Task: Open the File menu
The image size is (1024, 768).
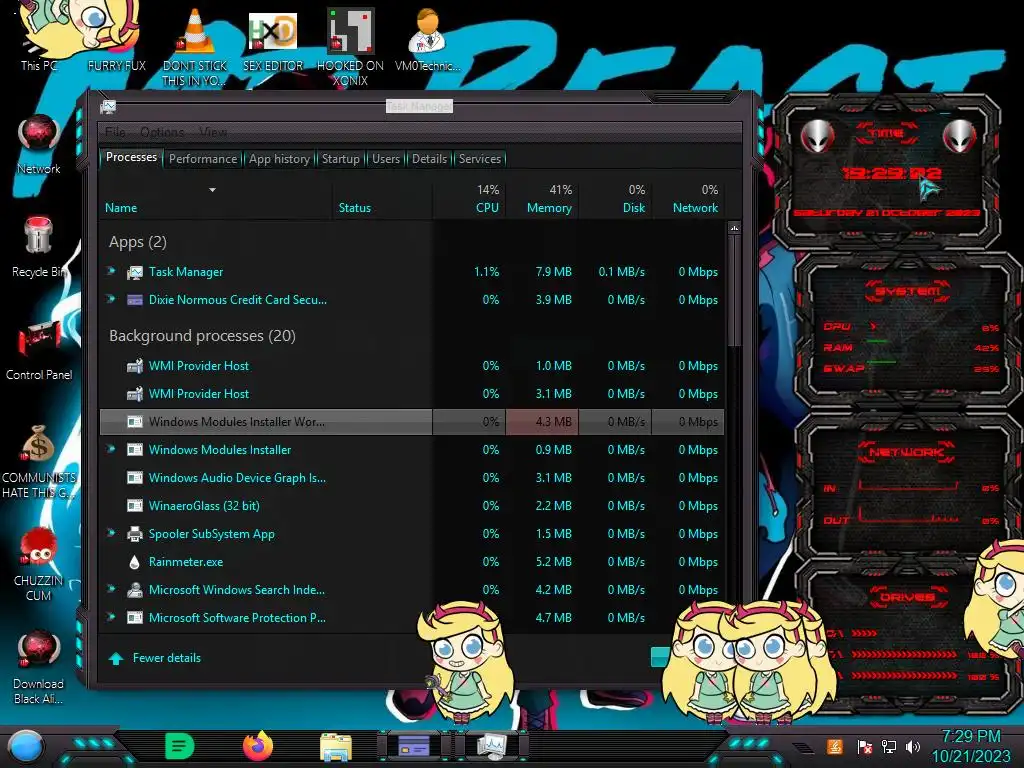Action: [x=116, y=132]
